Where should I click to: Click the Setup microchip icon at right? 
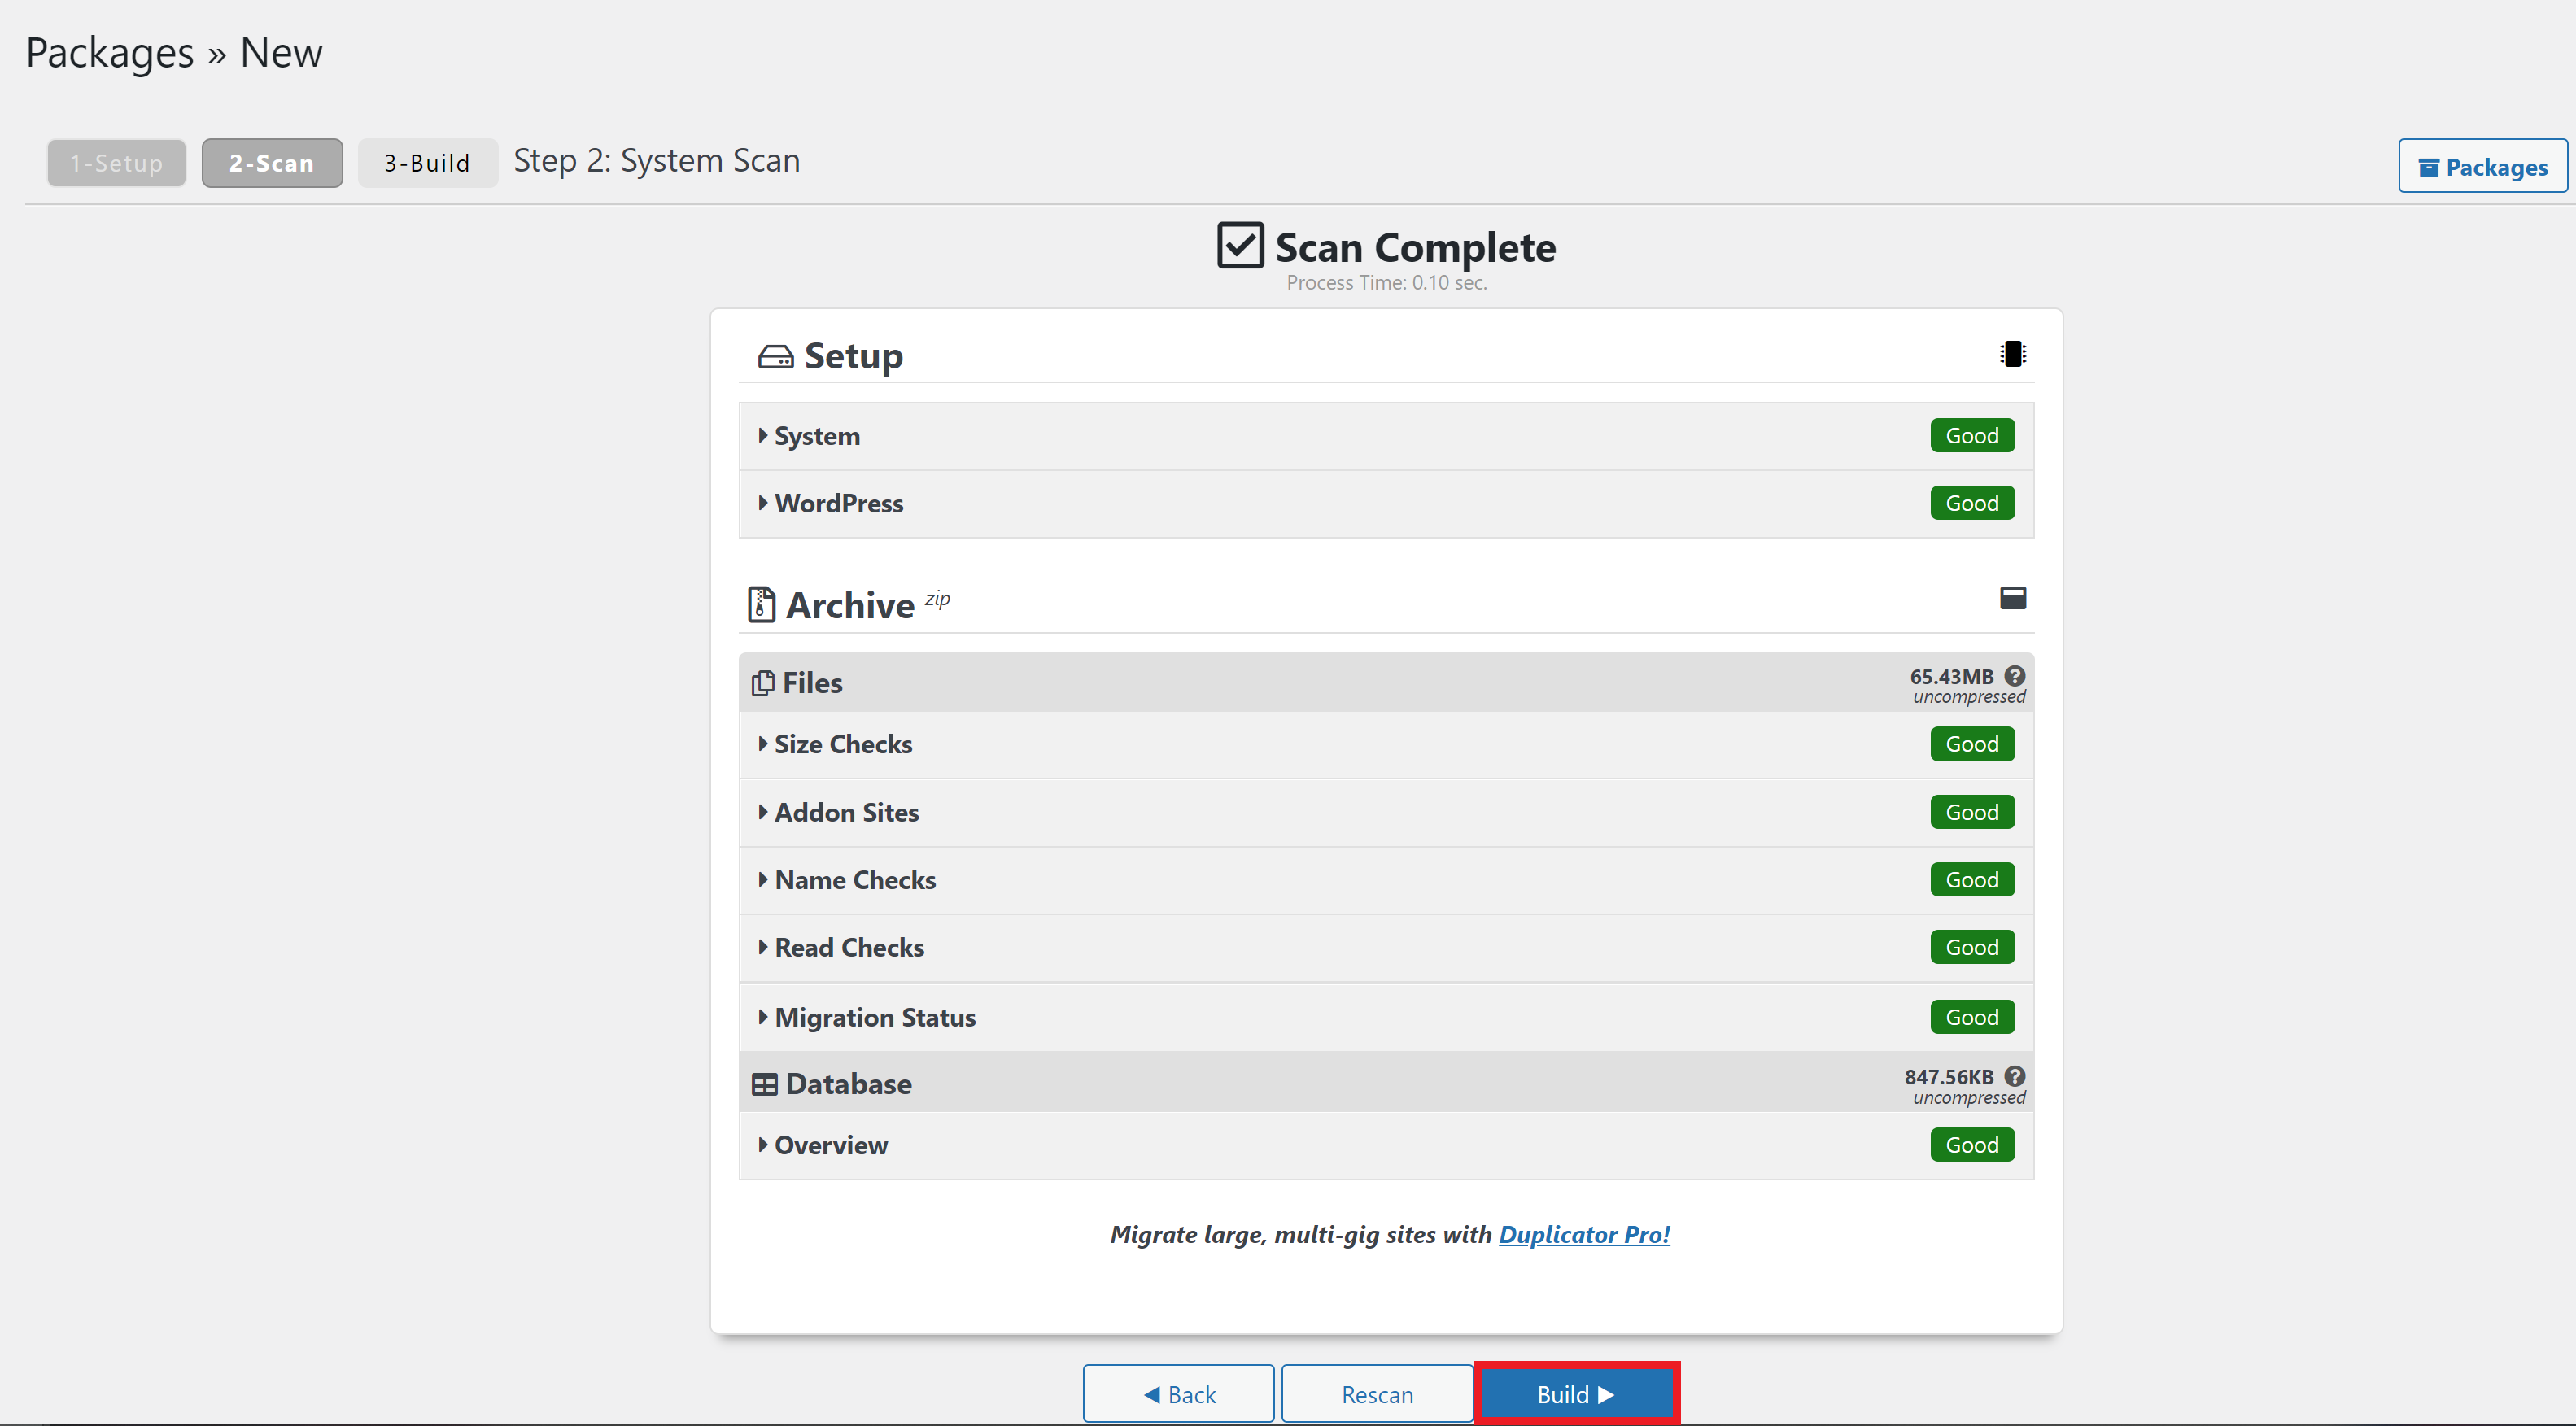point(2012,354)
